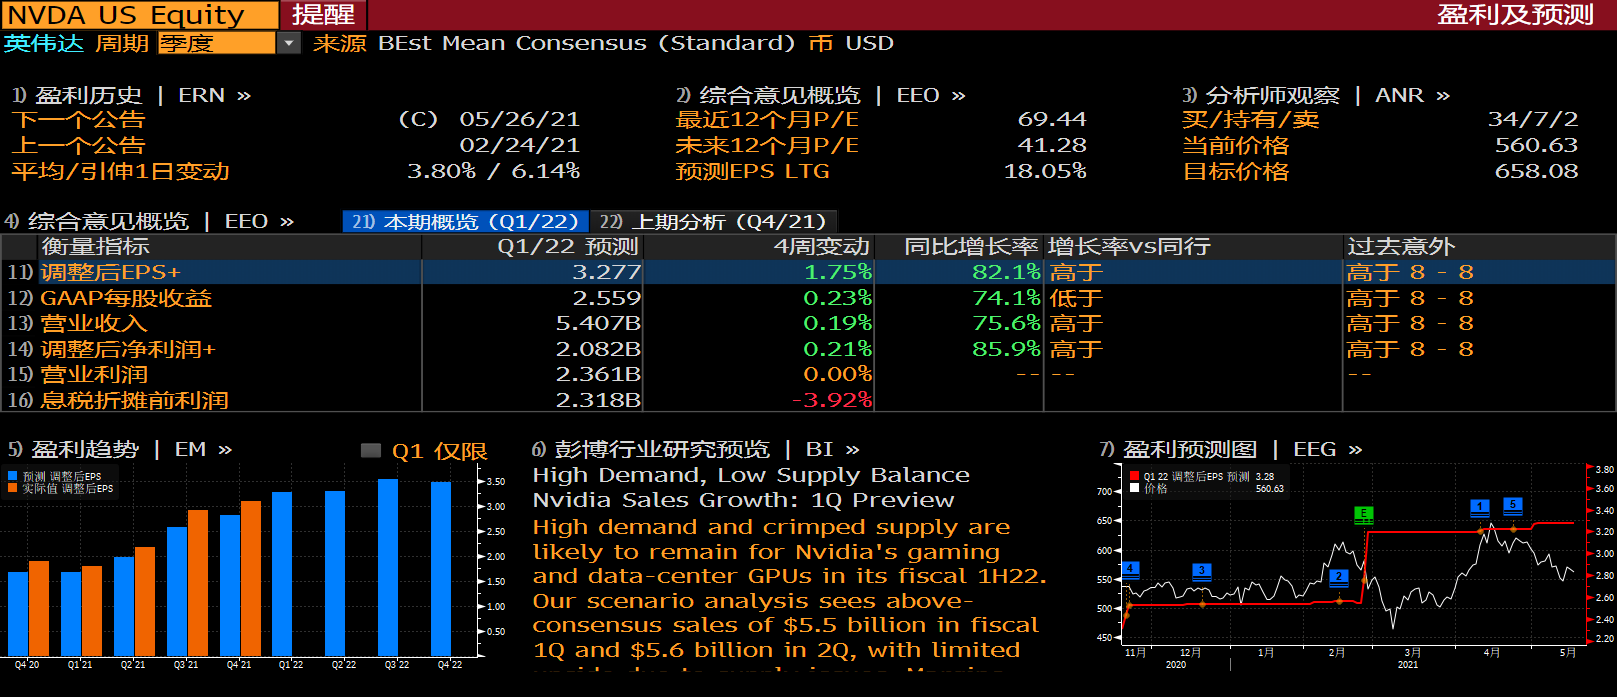Open 综合意见概览 EEO link at top

tap(820, 95)
